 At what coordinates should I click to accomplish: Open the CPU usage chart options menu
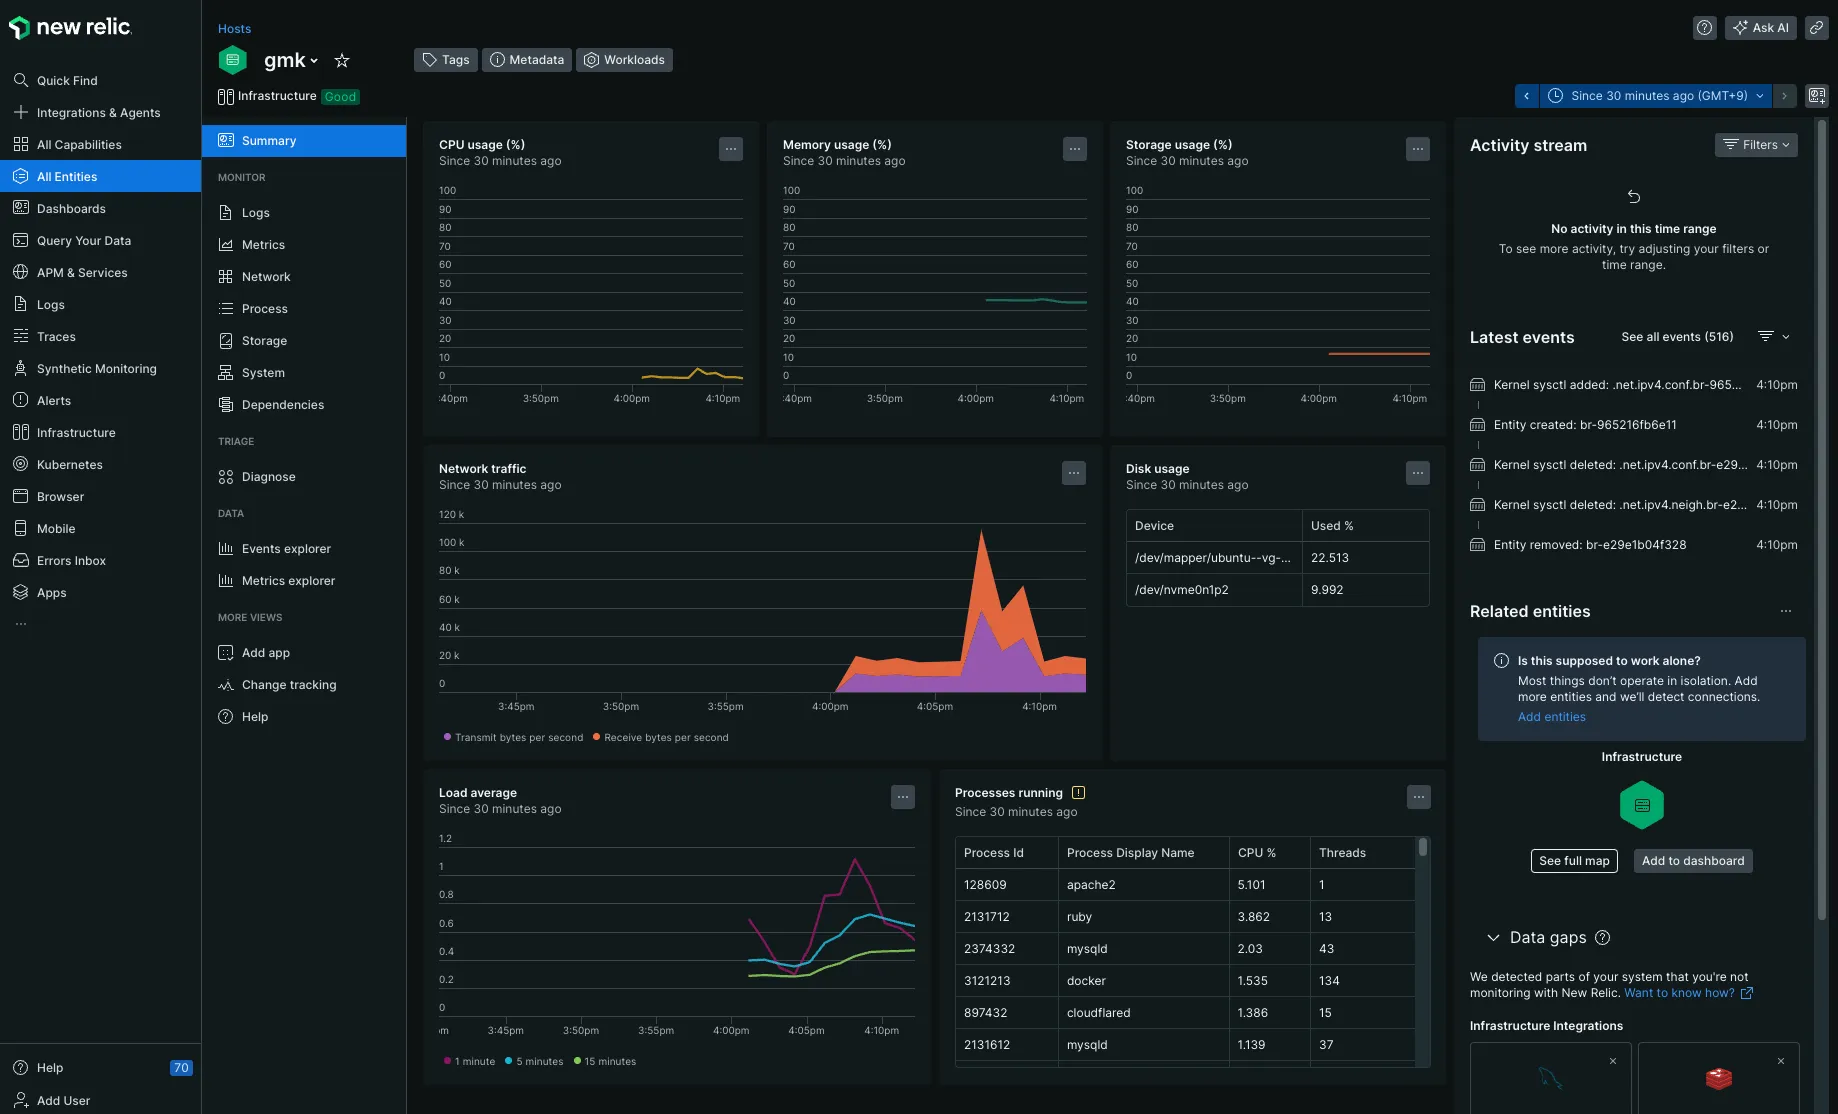731,149
